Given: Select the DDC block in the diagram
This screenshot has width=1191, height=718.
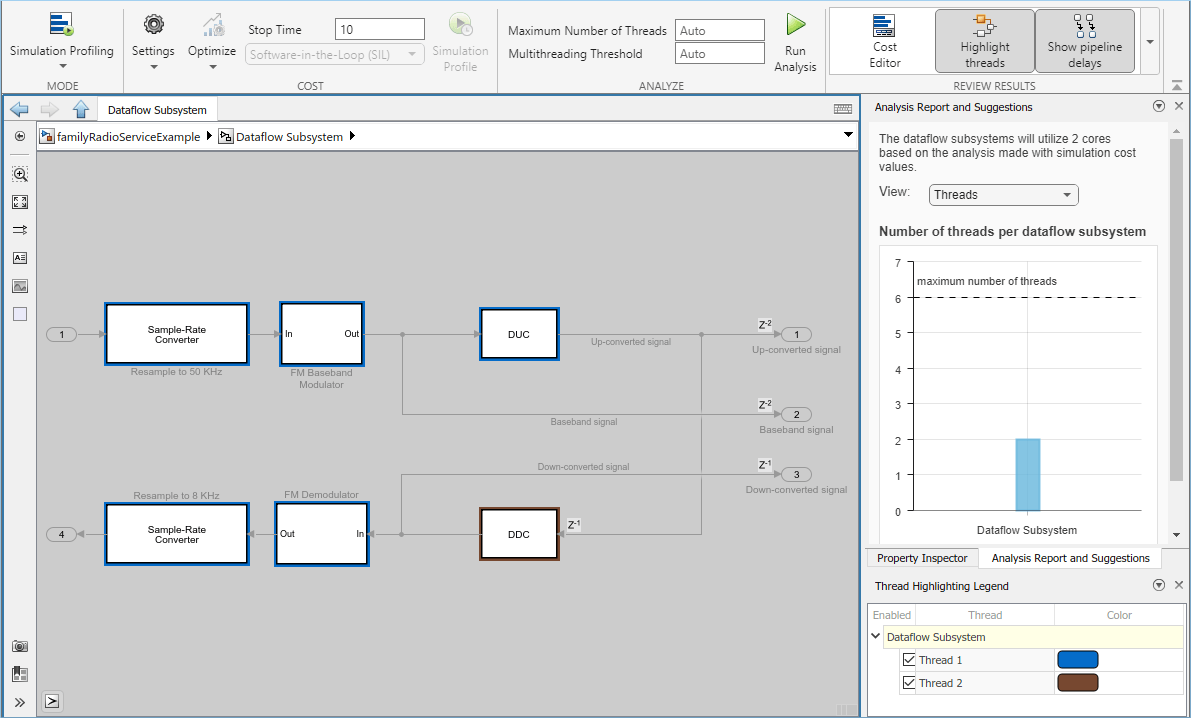Looking at the screenshot, I should pyautogui.click(x=520, y=534).
